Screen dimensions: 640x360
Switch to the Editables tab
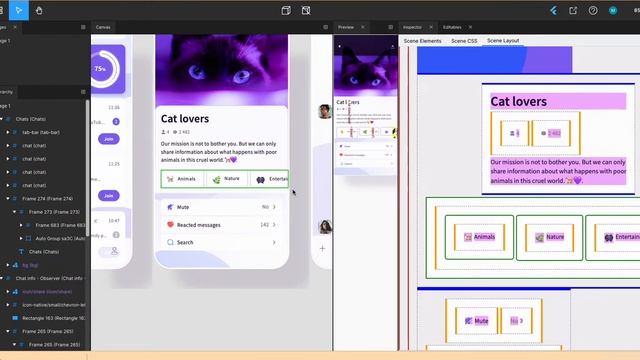(452, 27)
